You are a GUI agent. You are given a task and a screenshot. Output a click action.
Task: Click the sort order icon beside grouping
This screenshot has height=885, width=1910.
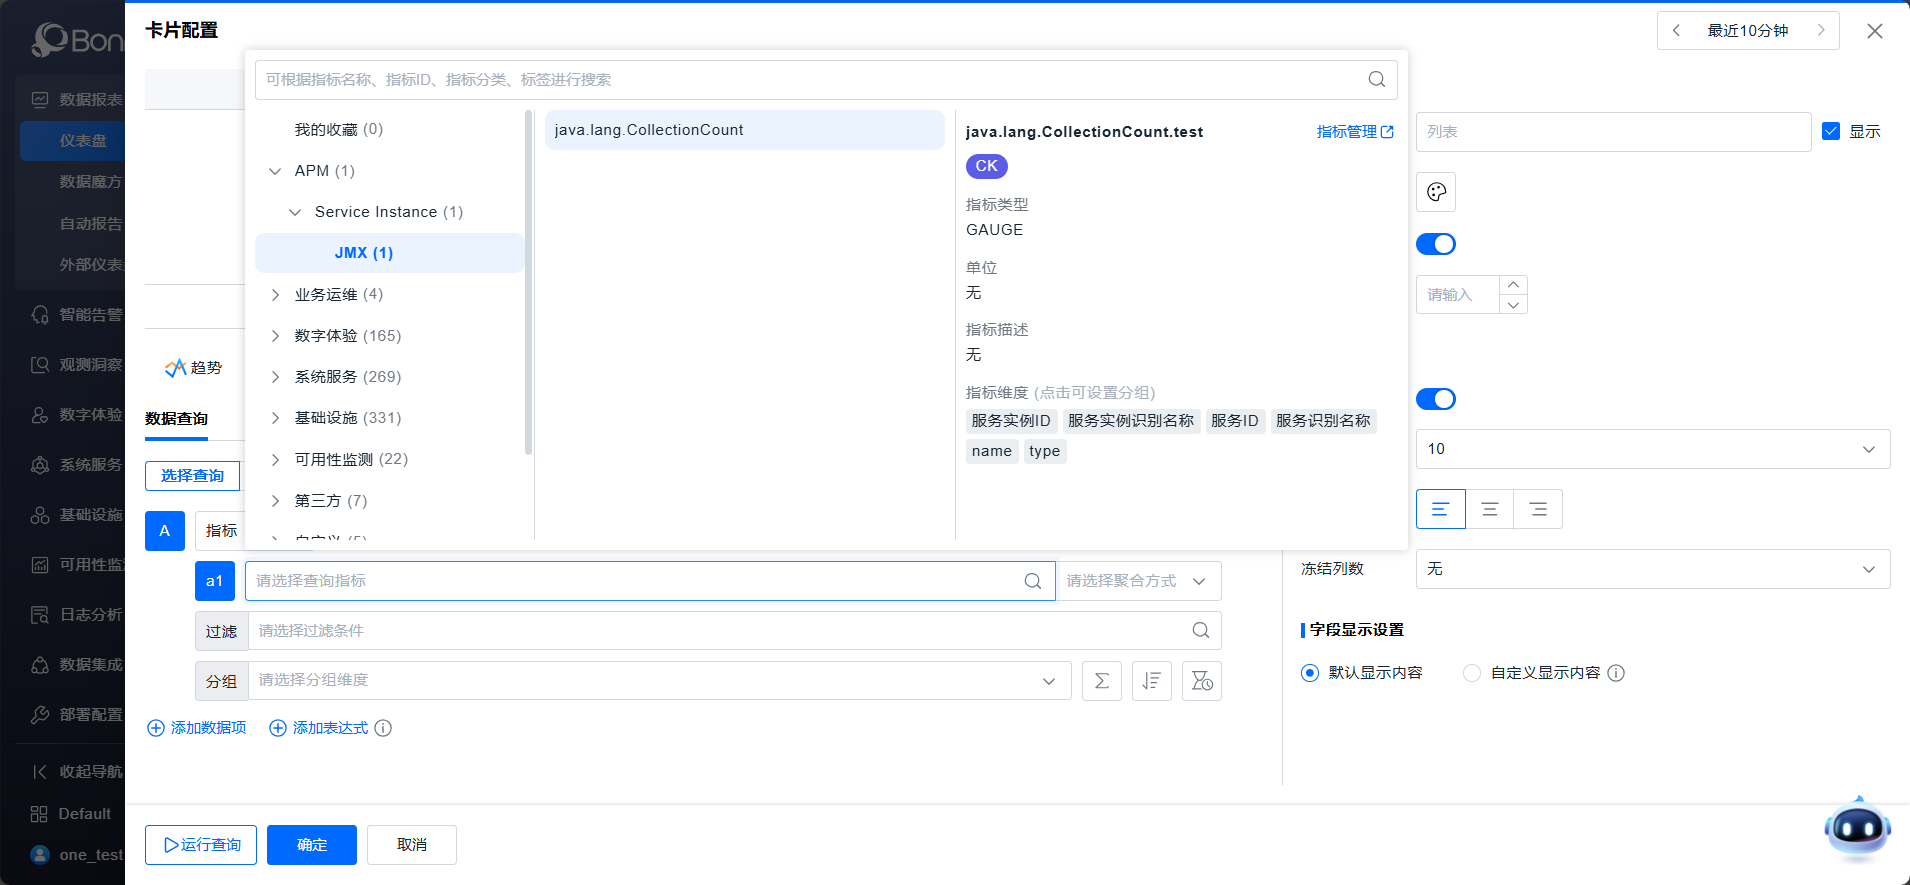(1151, 681)
